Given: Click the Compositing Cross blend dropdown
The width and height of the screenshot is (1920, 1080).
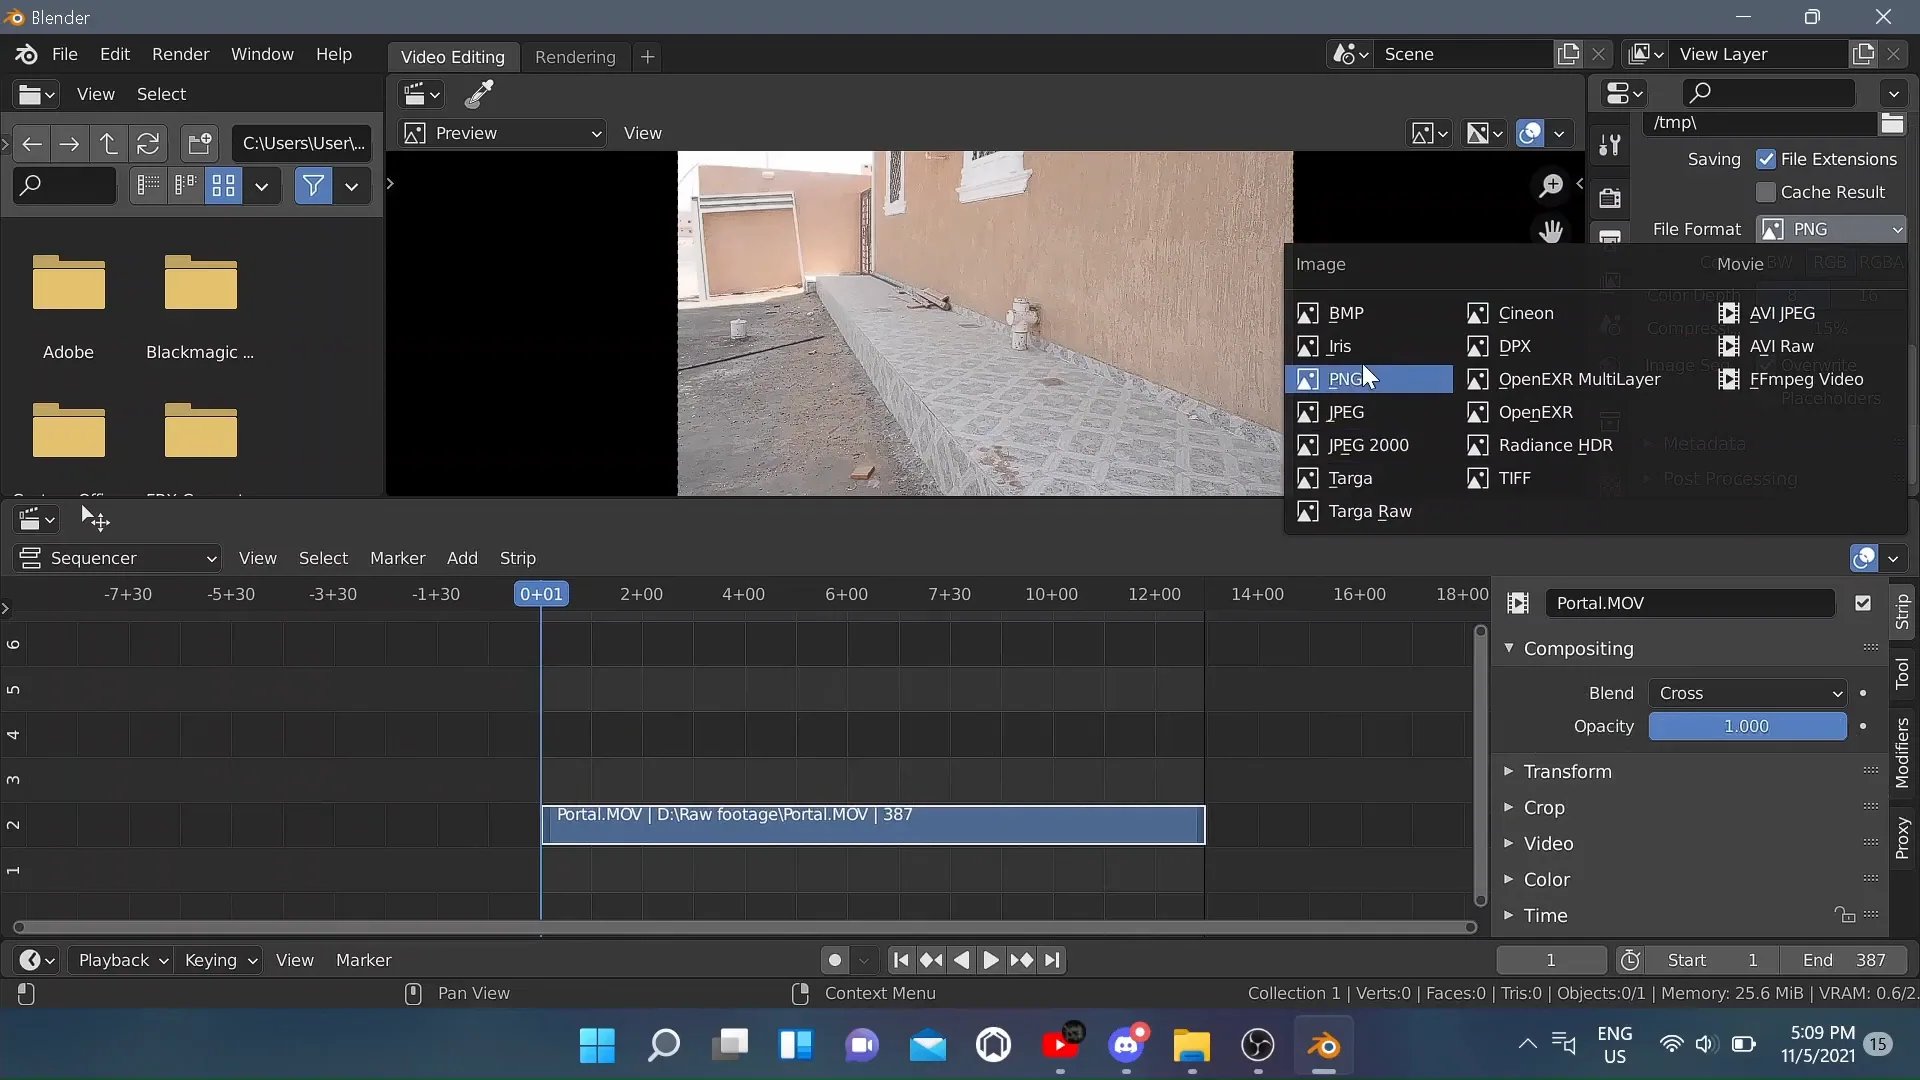Looking at the screenshot, I should [1746, 692].
